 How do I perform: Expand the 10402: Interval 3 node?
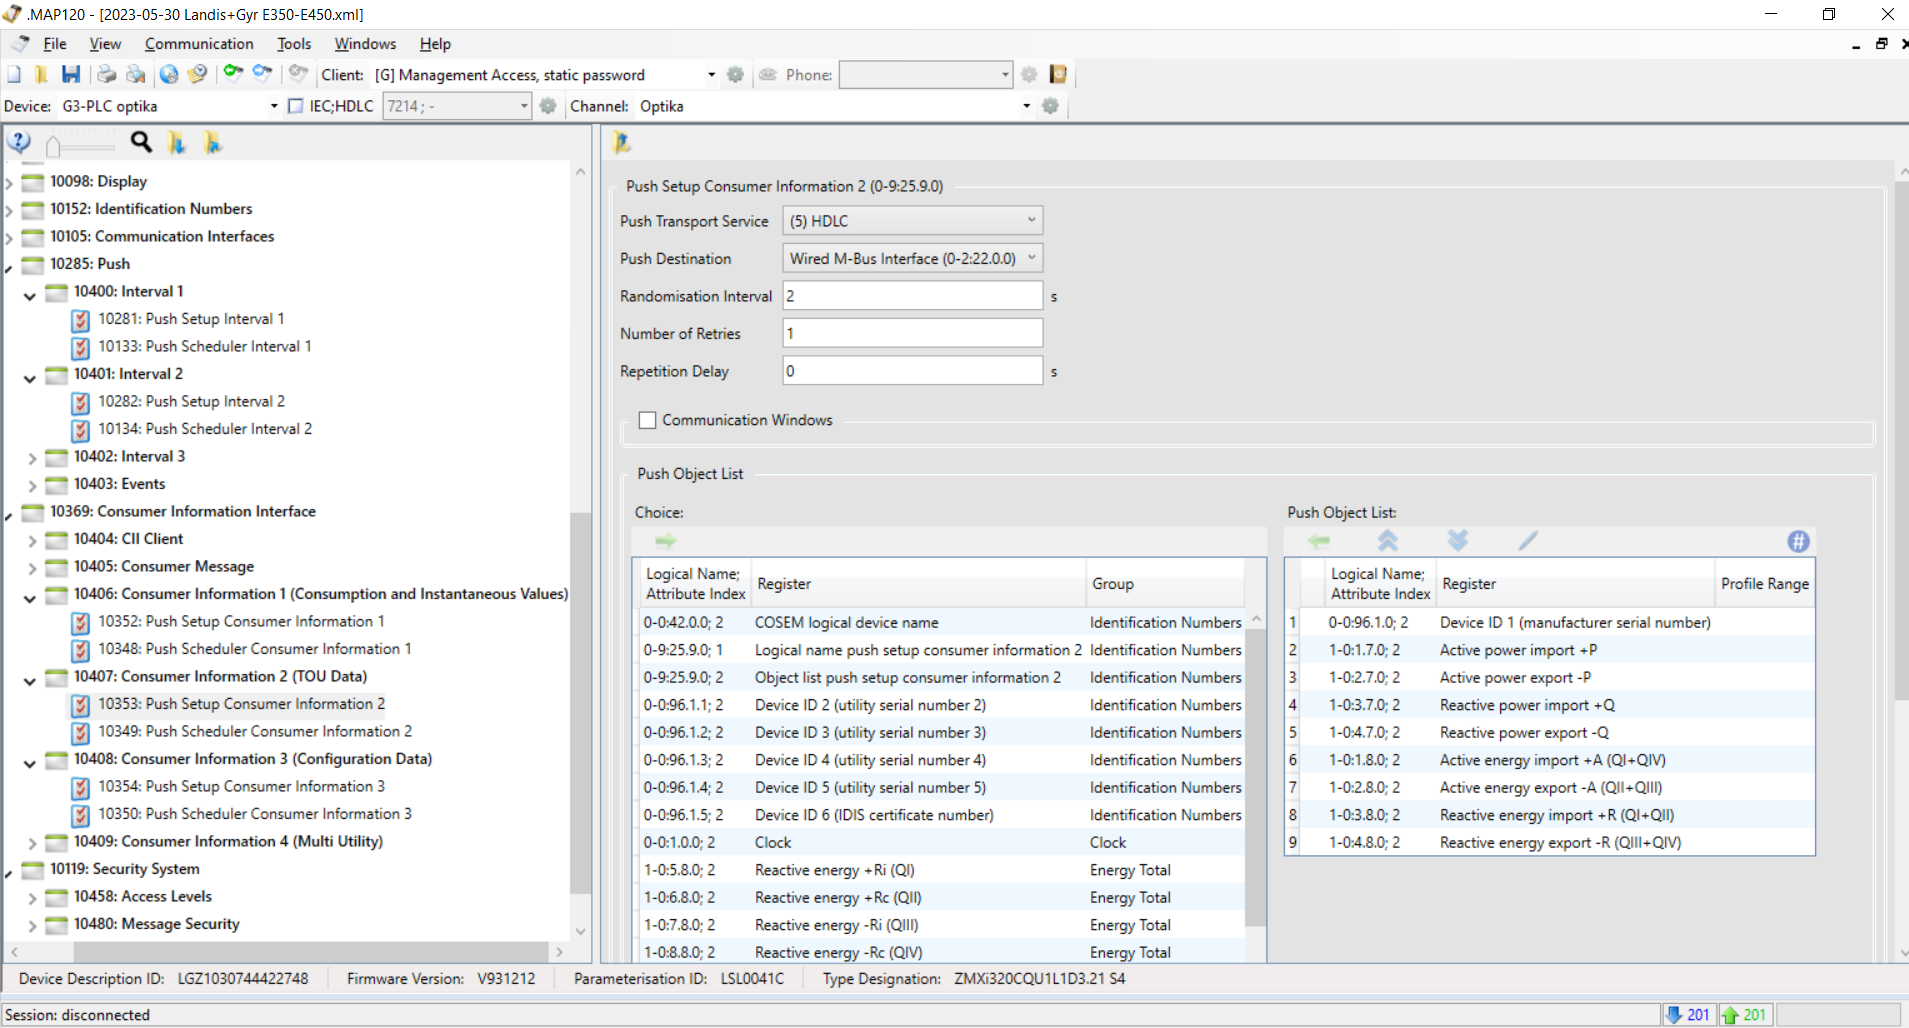coord(32,458)
